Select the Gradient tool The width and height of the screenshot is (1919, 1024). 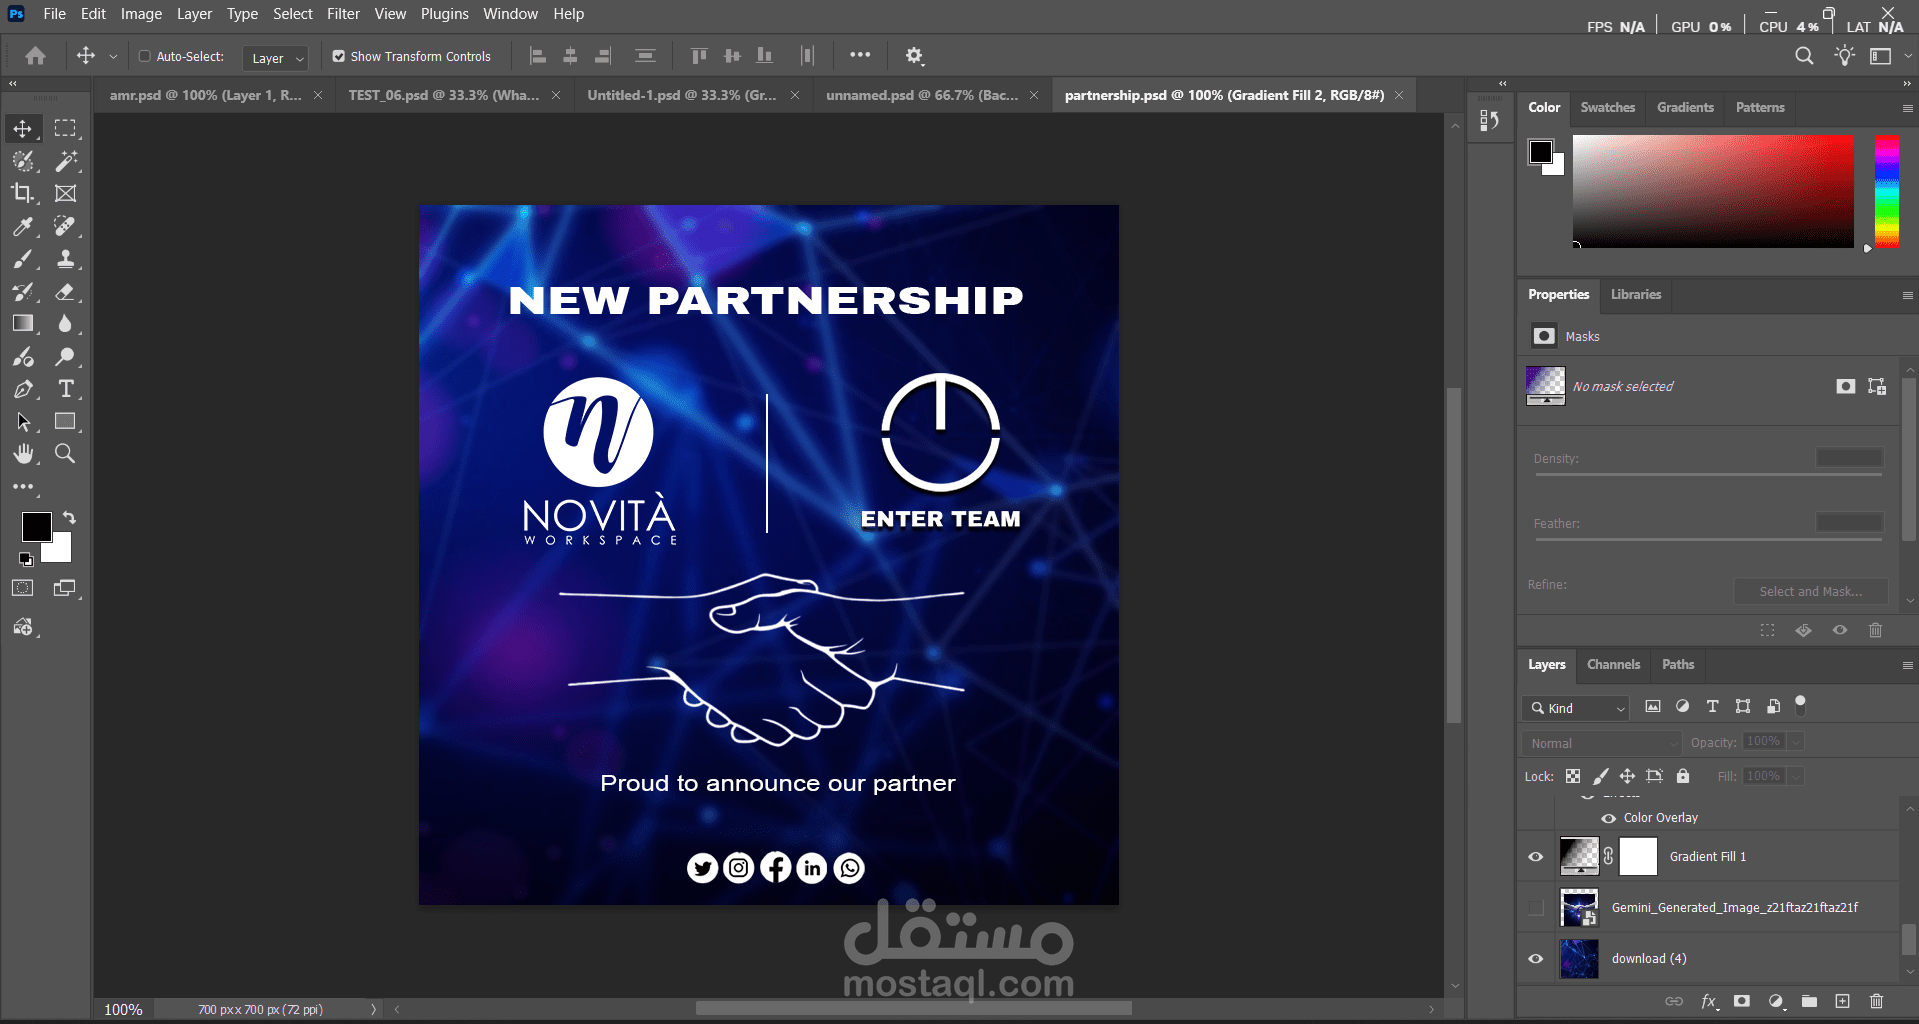coord(23,324)
